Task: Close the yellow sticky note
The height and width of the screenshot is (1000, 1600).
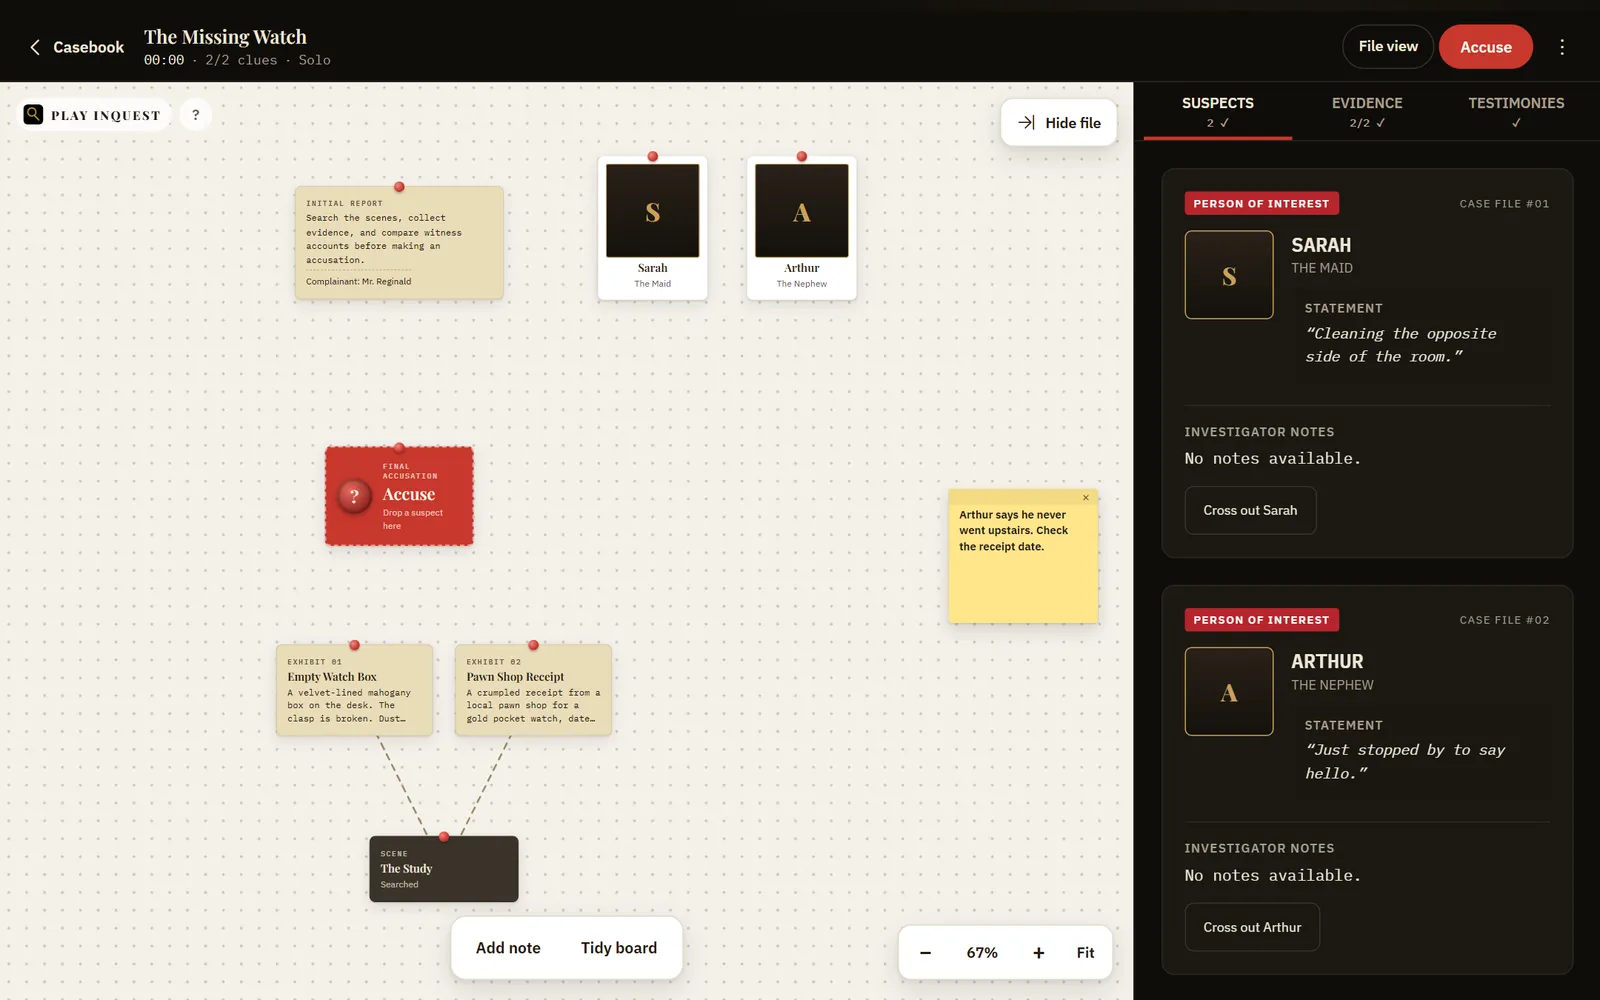Action: (x=1086, y=498)
